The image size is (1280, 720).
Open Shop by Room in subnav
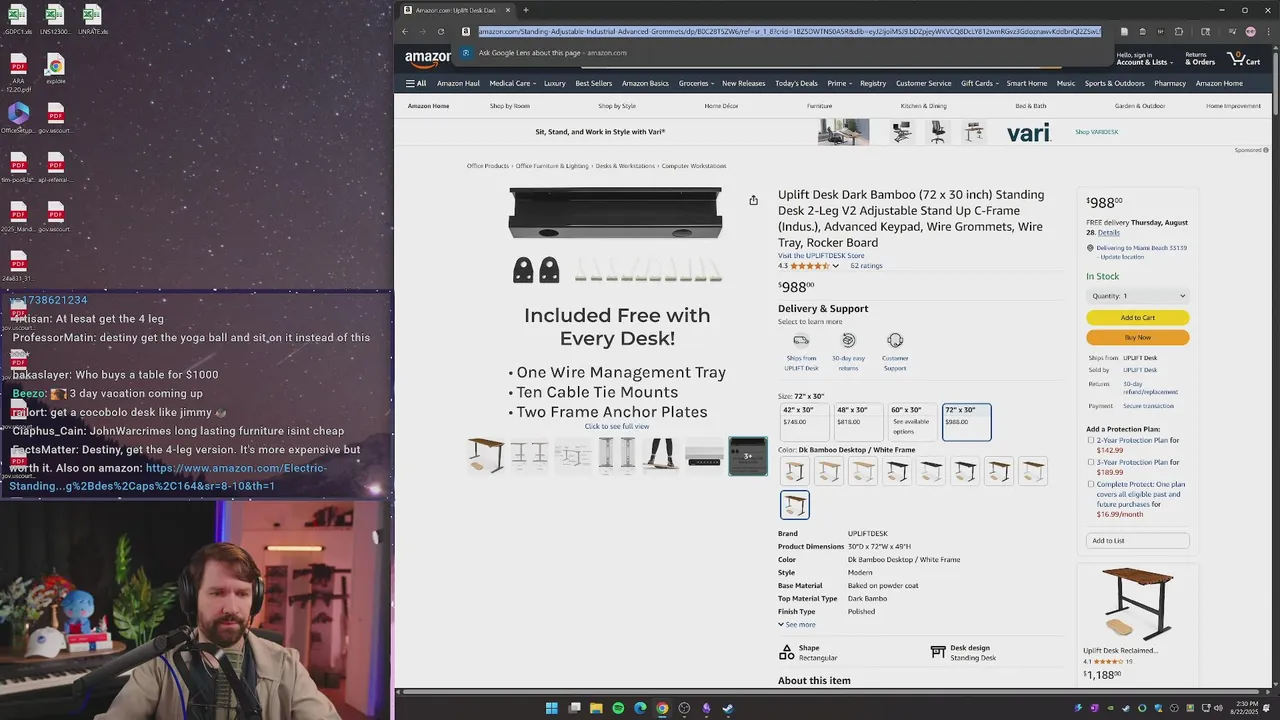(x=510, y=106)
